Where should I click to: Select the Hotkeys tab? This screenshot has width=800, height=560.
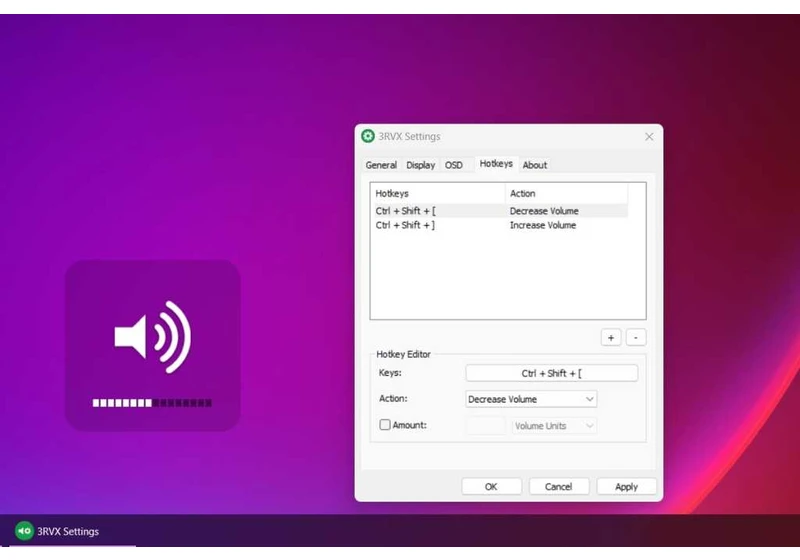[496, 164]
